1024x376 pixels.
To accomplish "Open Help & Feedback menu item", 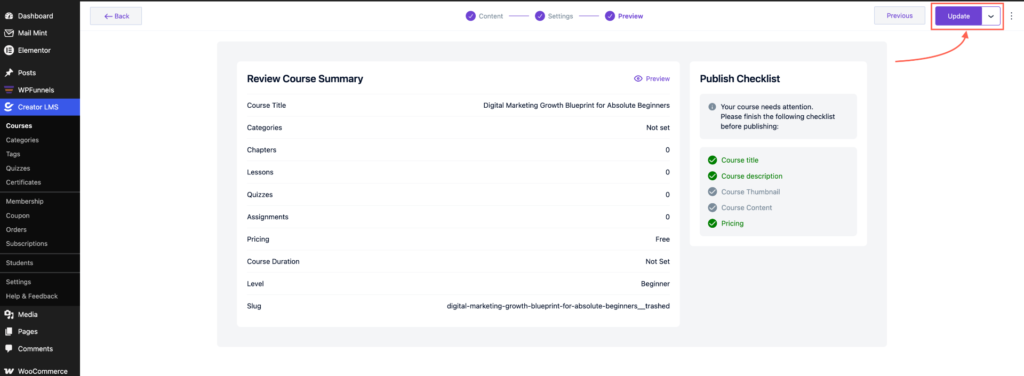I will click(x=32, y=296).
